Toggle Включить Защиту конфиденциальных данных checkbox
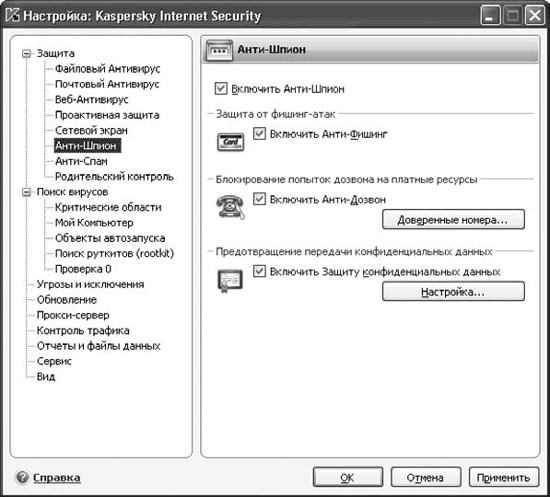The height and width of the screenshot is (497, 550). pyautogui.click(x=259, y=271)
